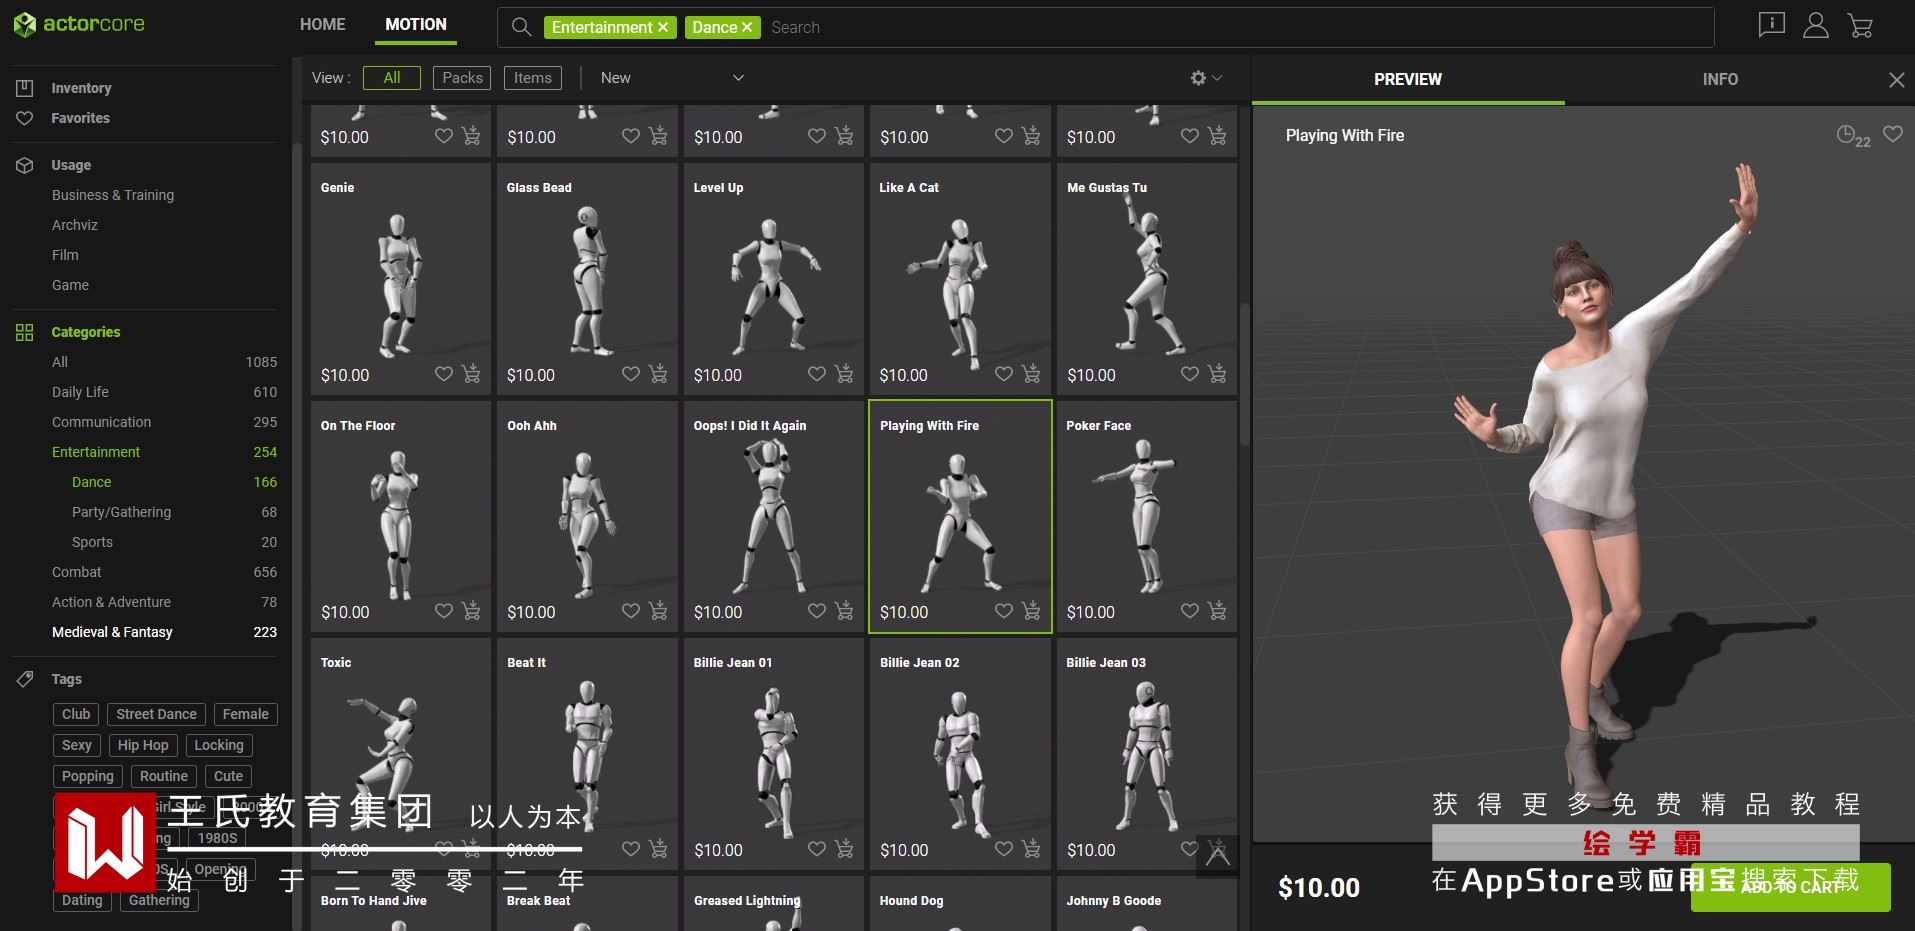
Task: Show All in the View filter
Action: [392, 78]
